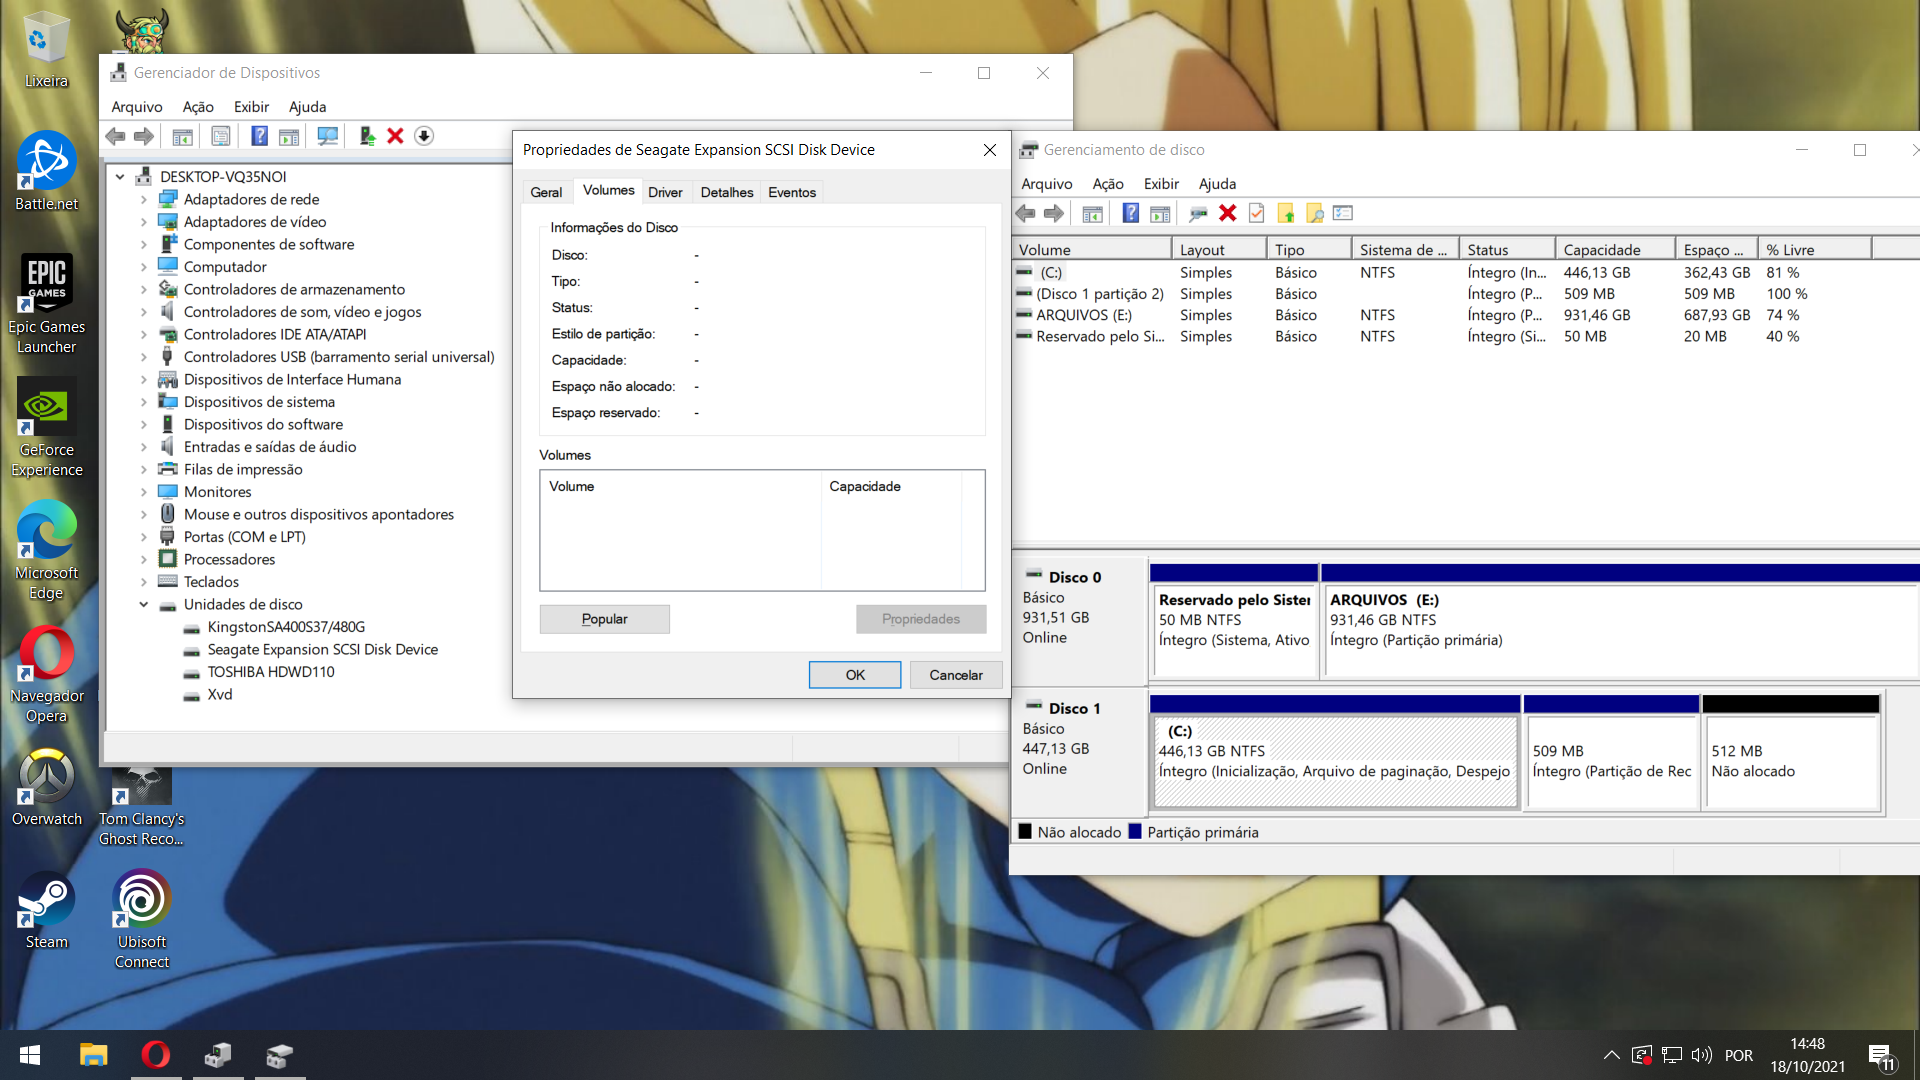Switch to the Eventos tab
The height and width of the screenshot is (1080, 1920).
click(x=792, y=192)
